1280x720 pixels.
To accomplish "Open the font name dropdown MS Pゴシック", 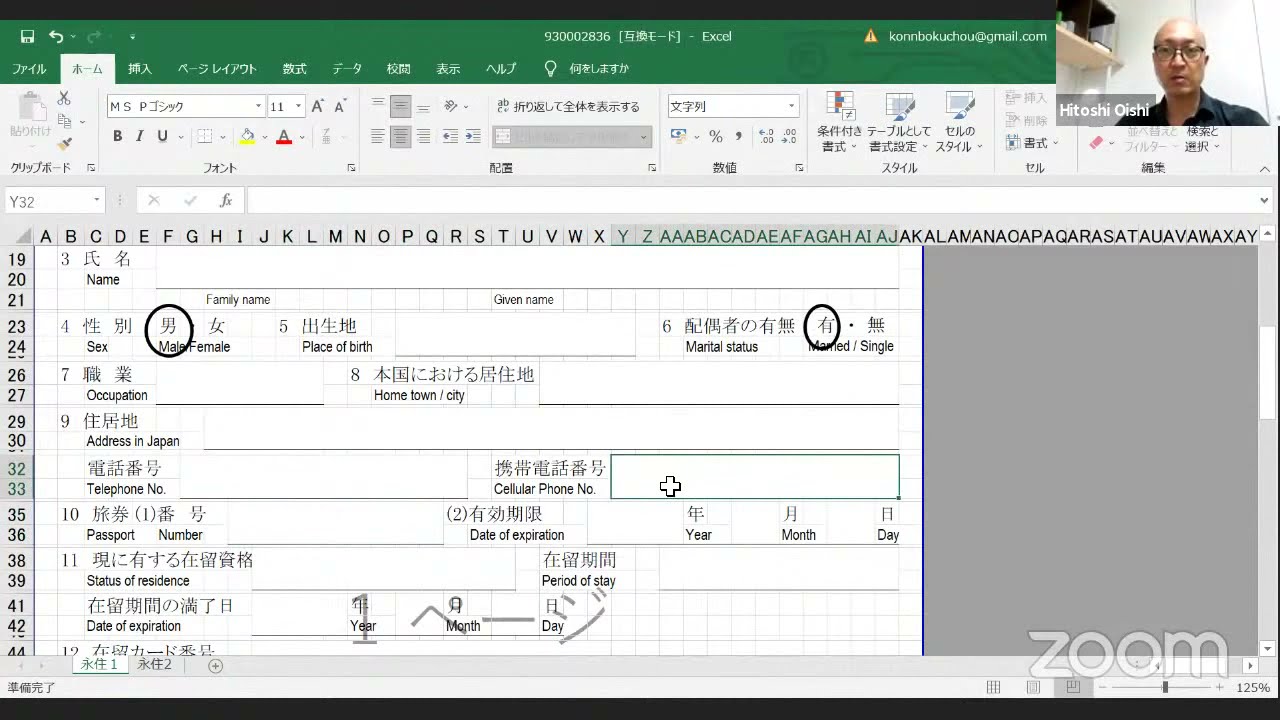I will (x=258, y=106).
